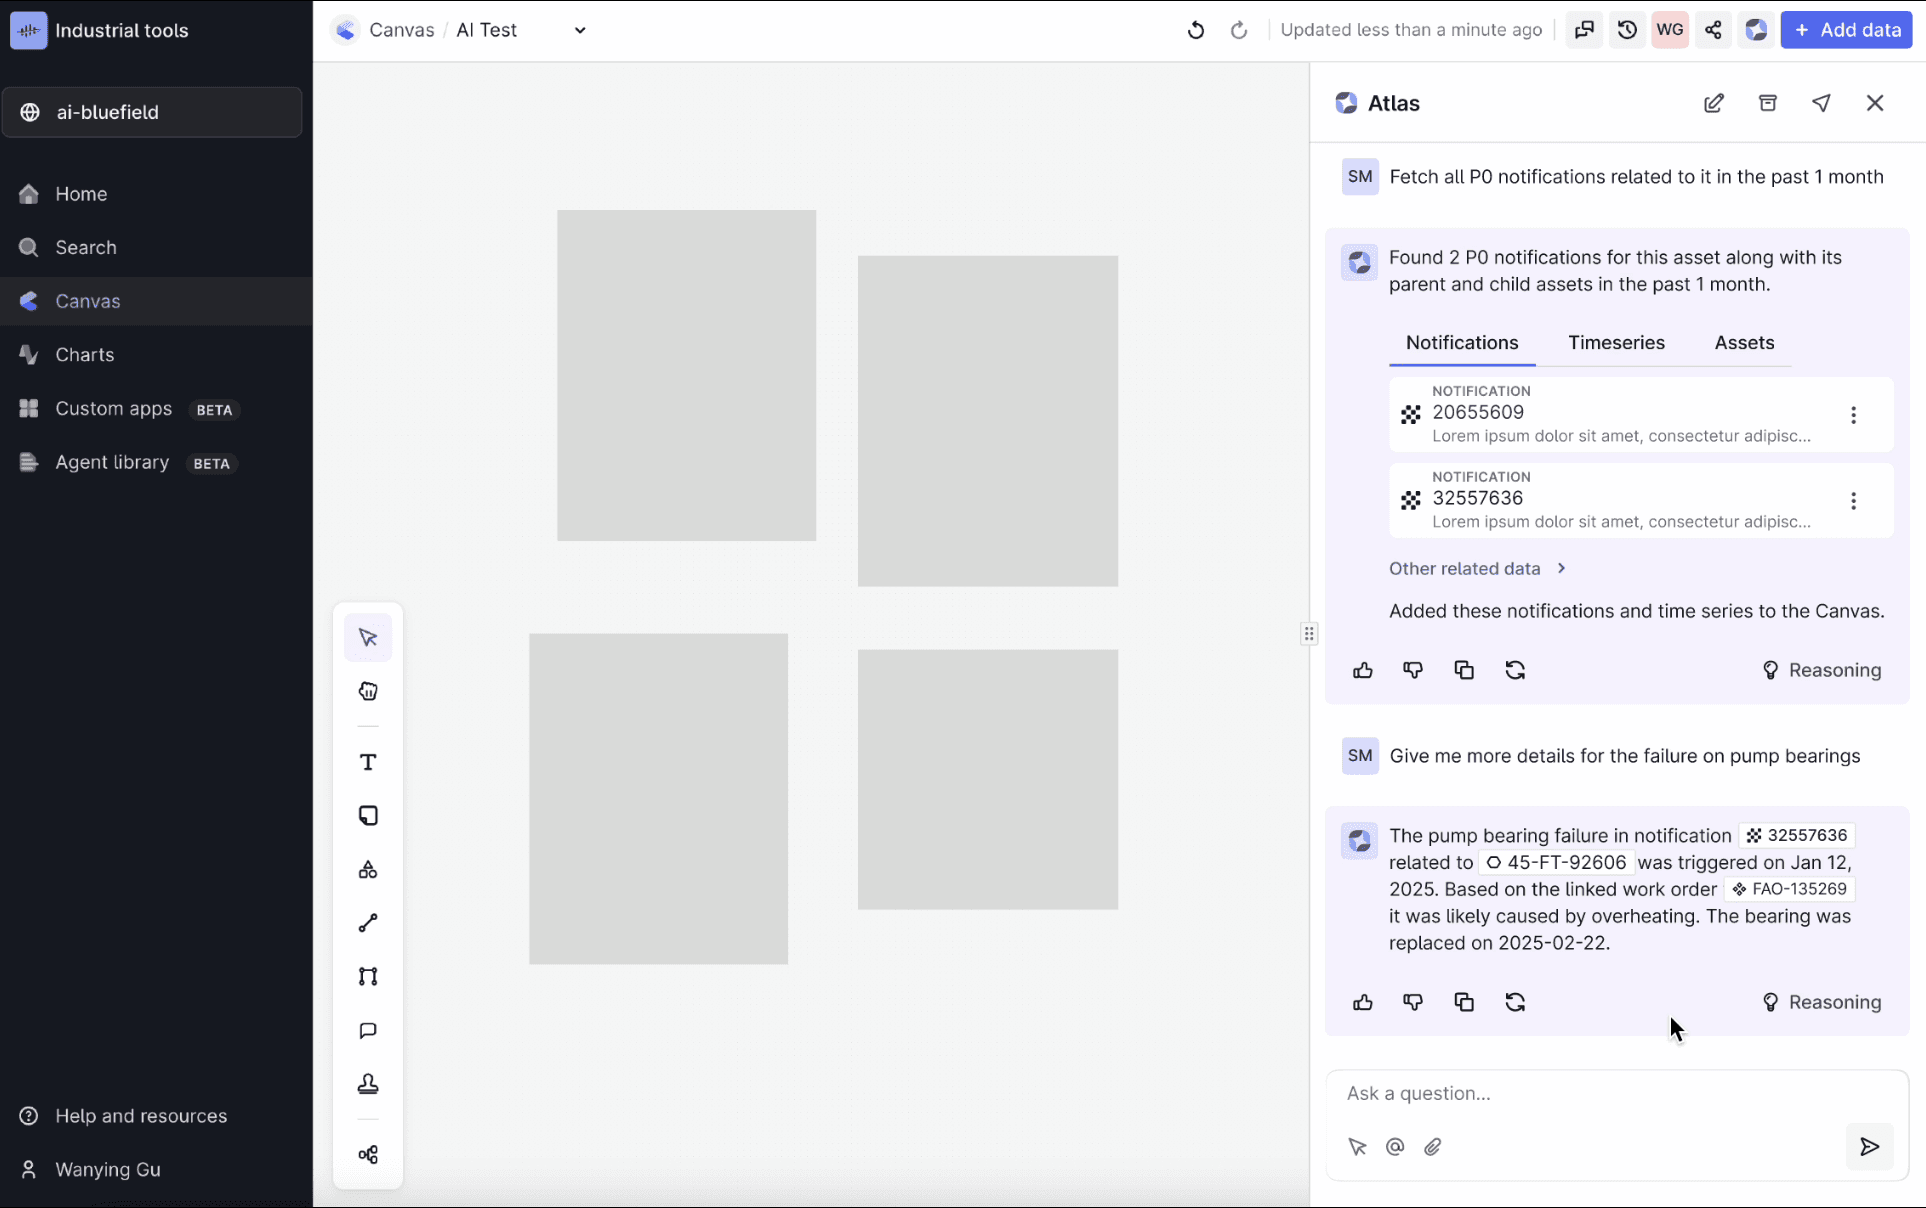Give a thumbs up on the first Atlas response
Screen dimensions: 1926x1208
(1363, 670)
